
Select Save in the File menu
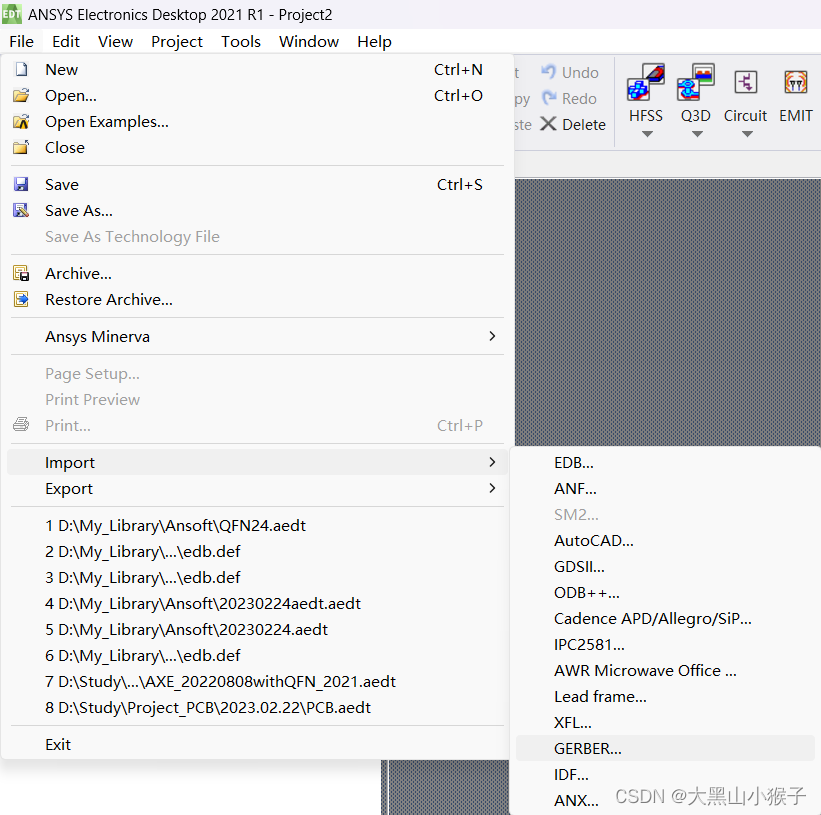257,184
